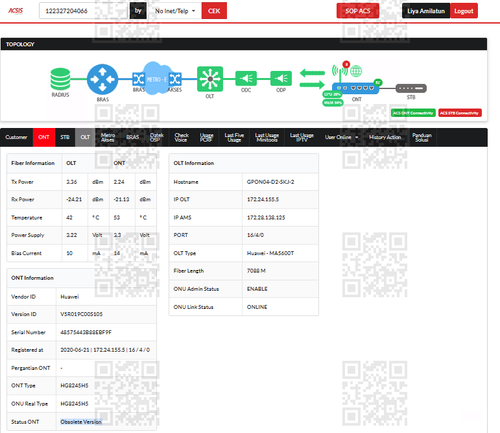The image size is (500, 433).
Task: Open the Metro Akses tab
Action: [108, 137]
